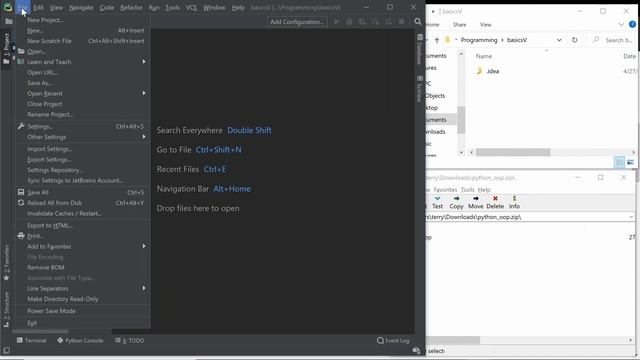The width and height of the screenshot is (640, 360).
Task: Open the Event Log
Action: [393, 340]
